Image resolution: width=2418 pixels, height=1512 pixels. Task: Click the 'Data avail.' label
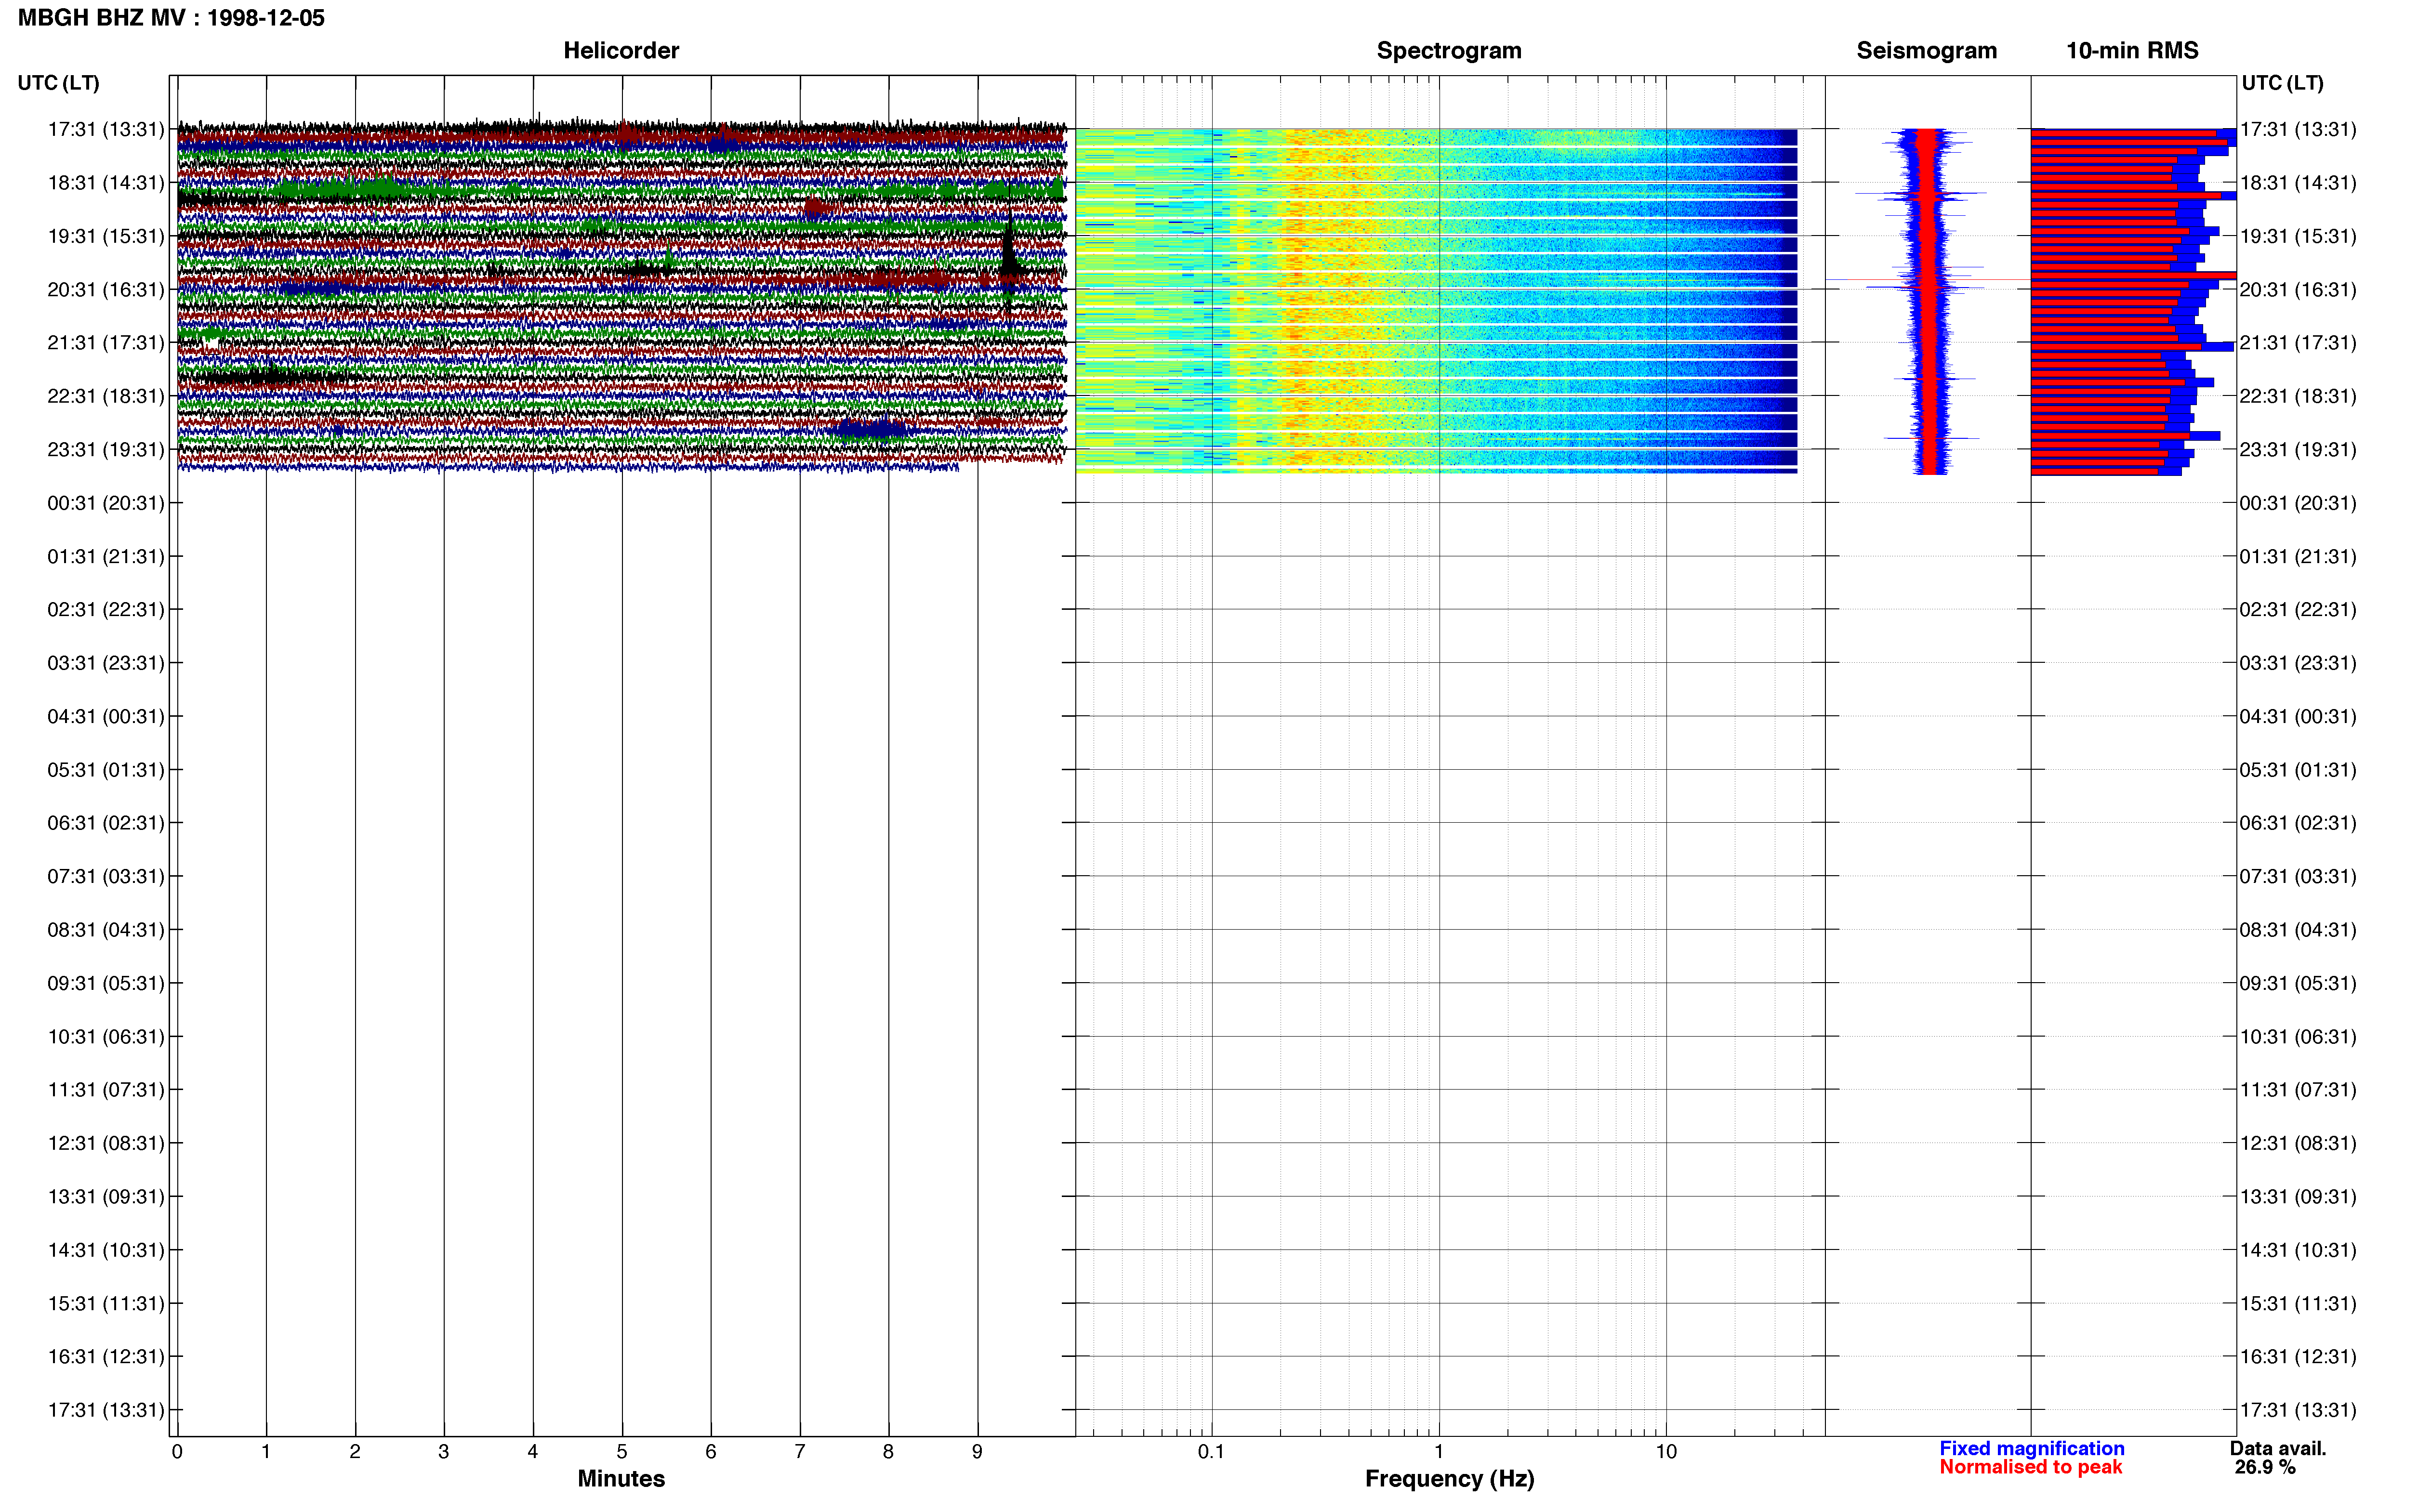2278,1448
